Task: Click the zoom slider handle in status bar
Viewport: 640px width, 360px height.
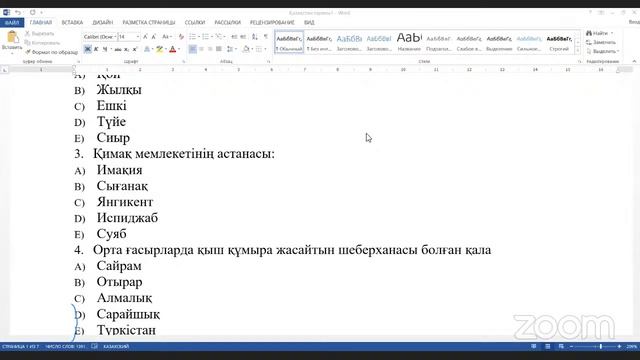Action: point(601,347)
